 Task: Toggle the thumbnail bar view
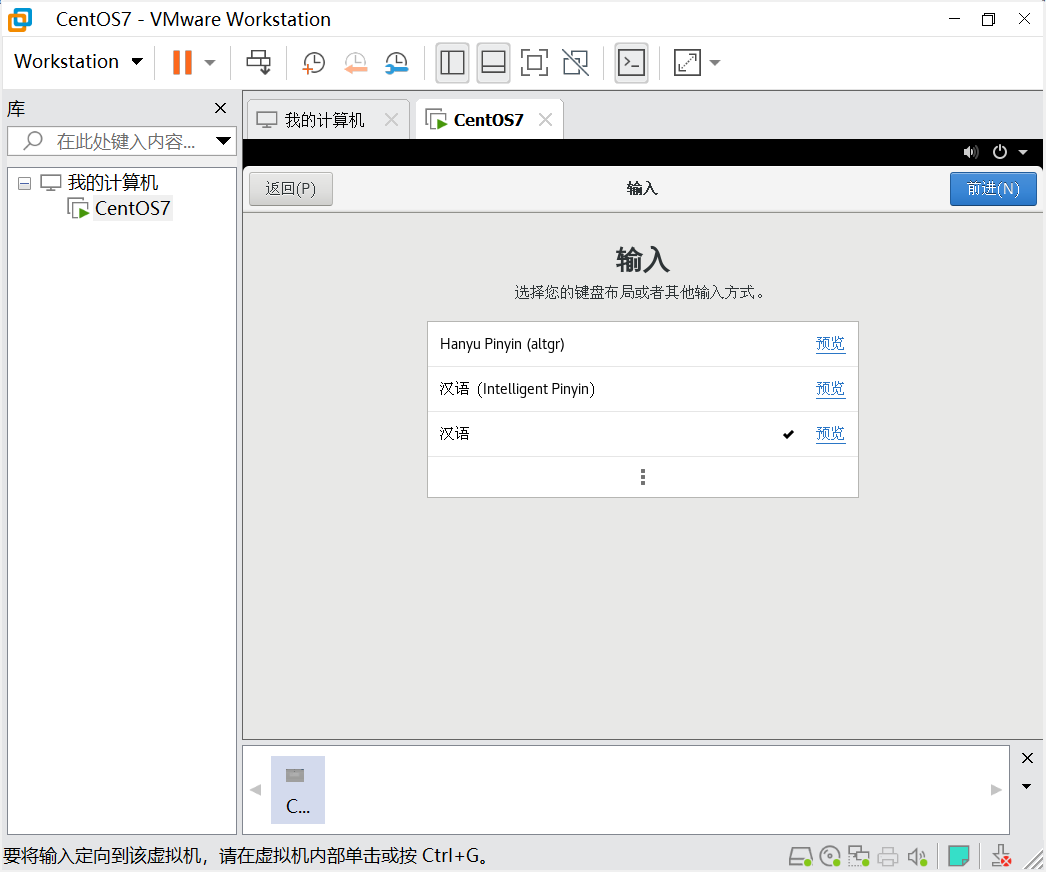click(x=494, y=63)
